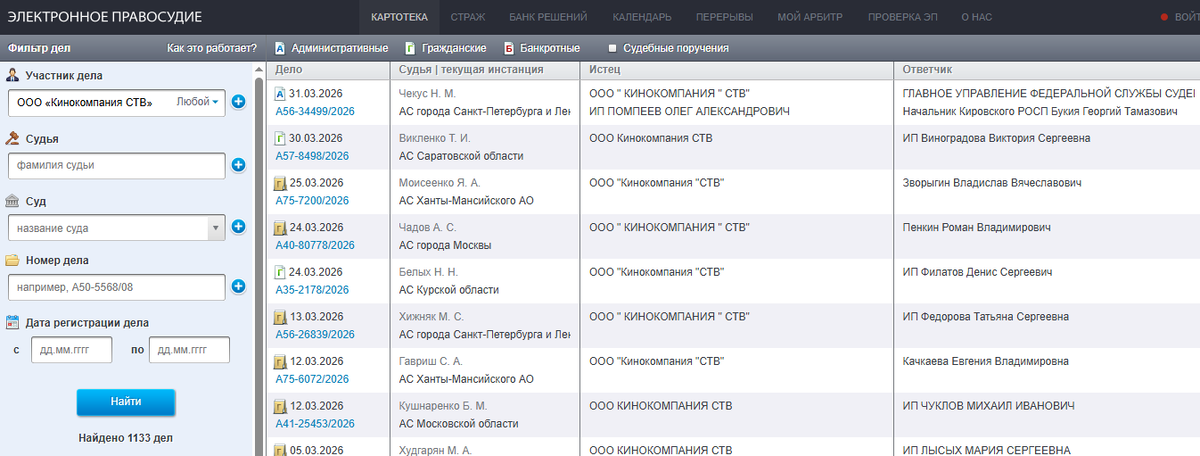The image size is (1200, 456).
Task: Select judge Чадов А. С.
Action: (427, 228)
